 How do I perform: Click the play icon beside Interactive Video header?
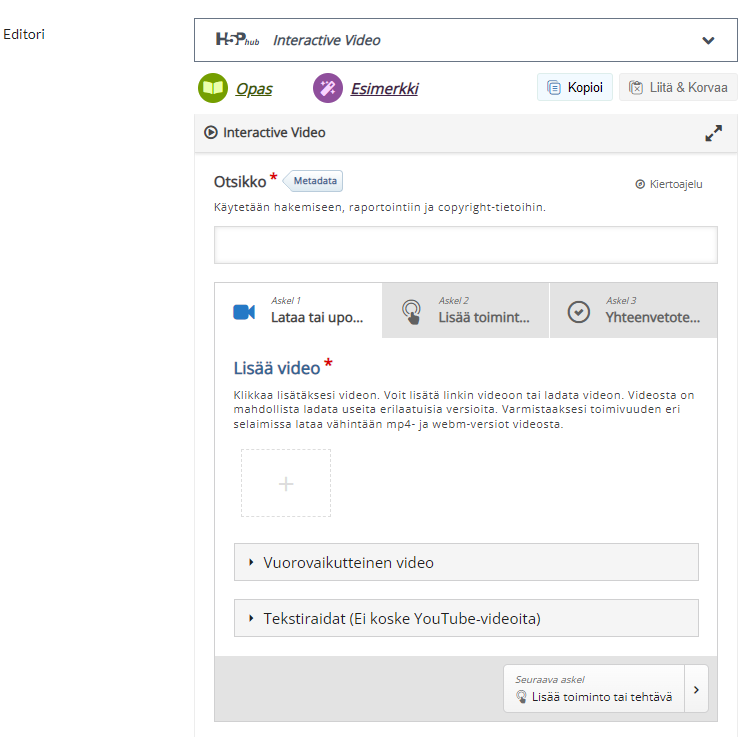tap(210, 132)
